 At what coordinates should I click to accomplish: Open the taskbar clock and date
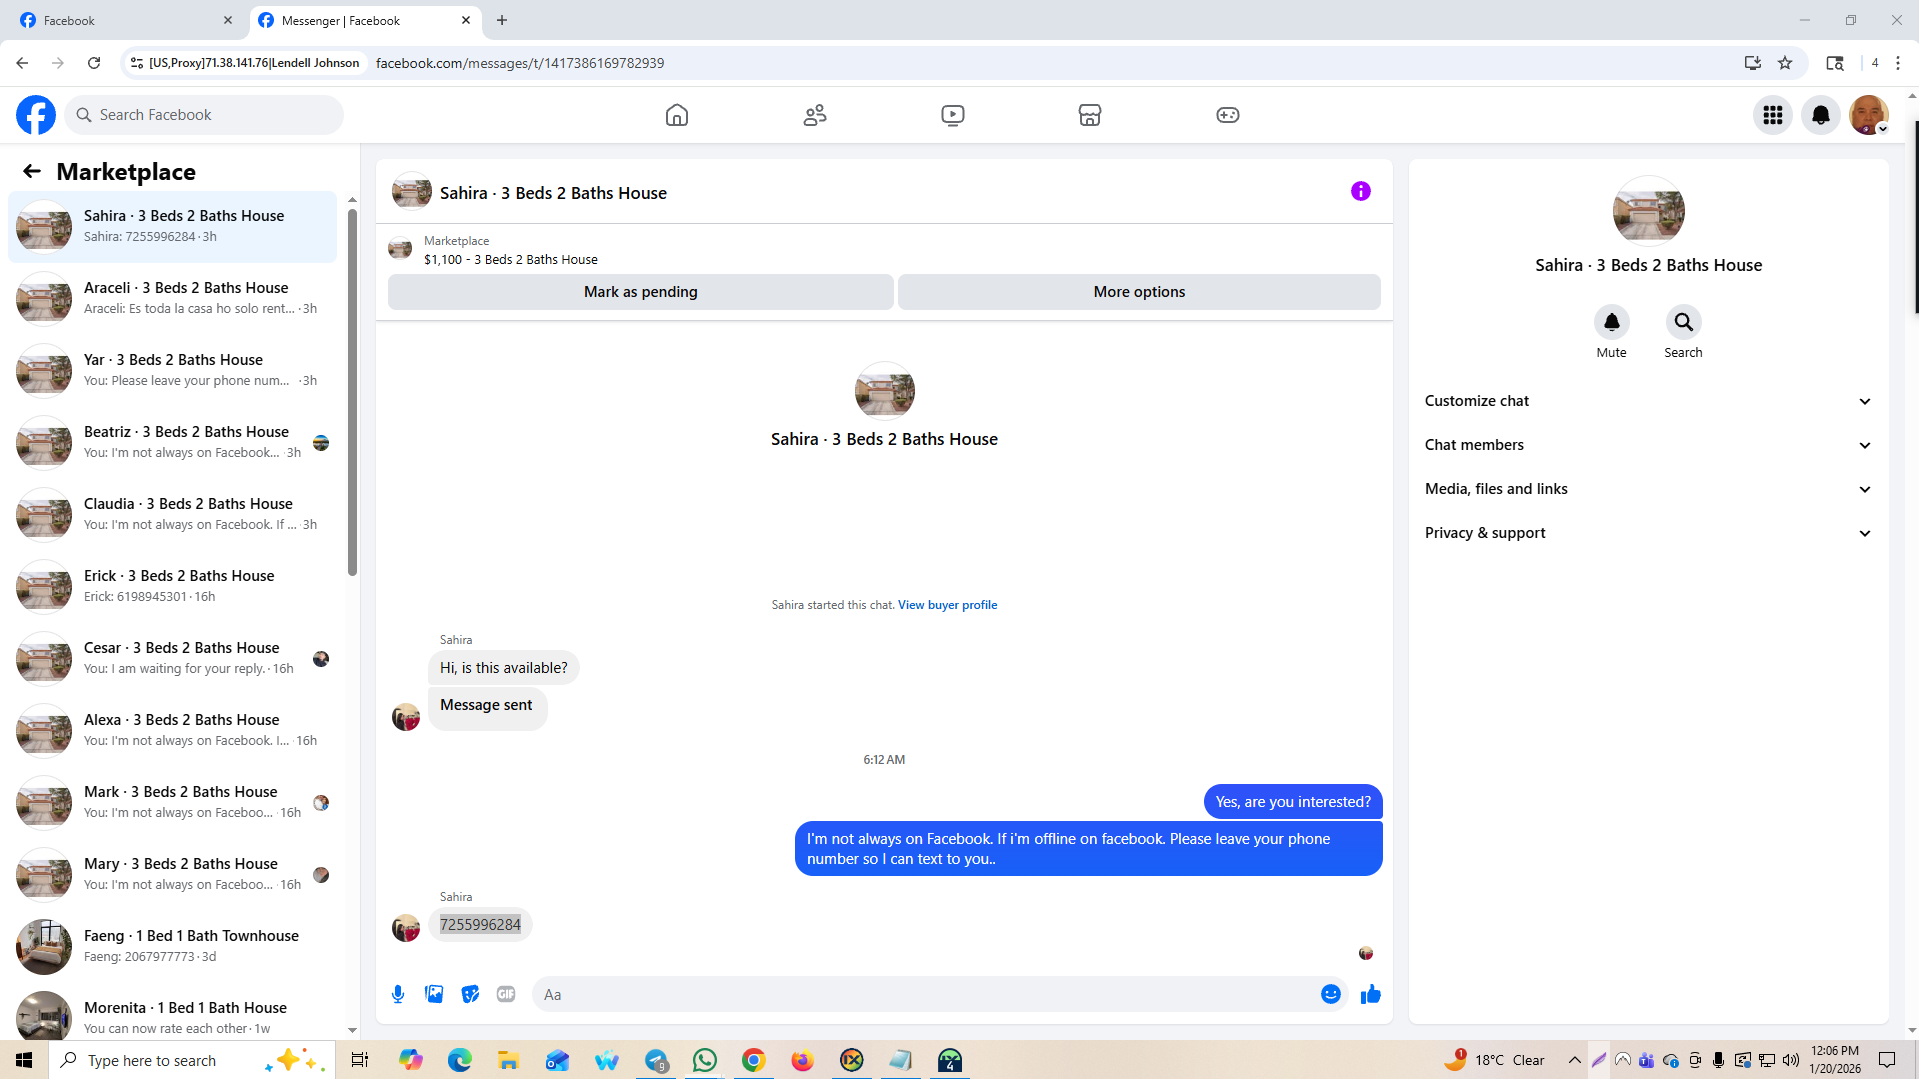click(1835, 1060)
